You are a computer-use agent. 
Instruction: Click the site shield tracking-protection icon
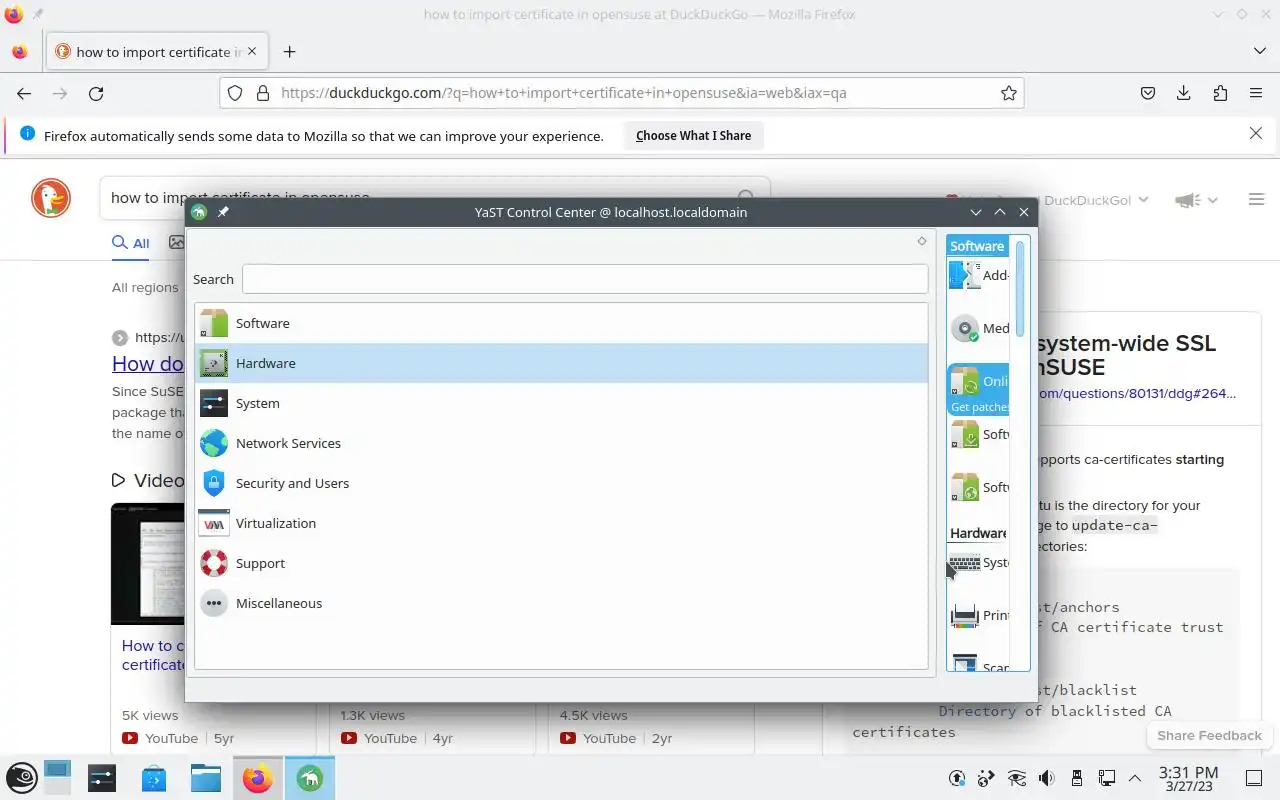click(235, 93)
